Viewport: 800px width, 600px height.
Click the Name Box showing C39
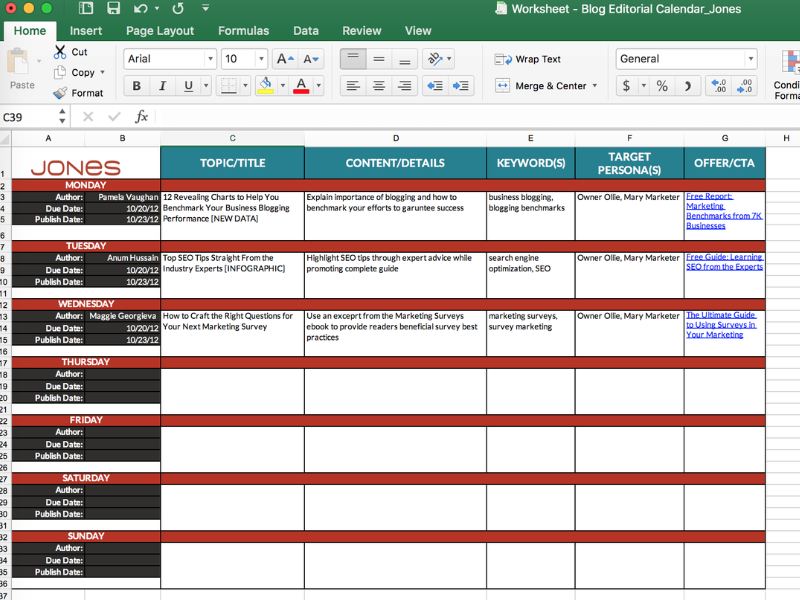(x=29, y=117)
